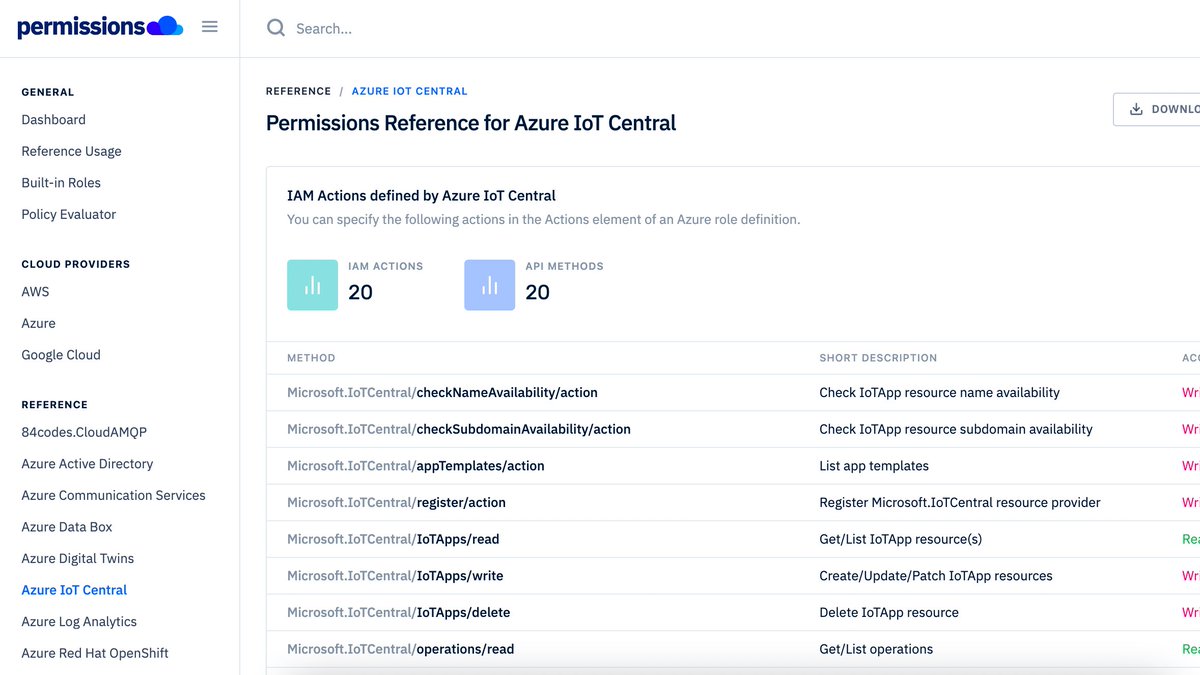Click 'IAM Actions defined by Azure IoT Central' heading
Image resolution: width=1200 pixels, height=675 pixels.
[421, 196]
